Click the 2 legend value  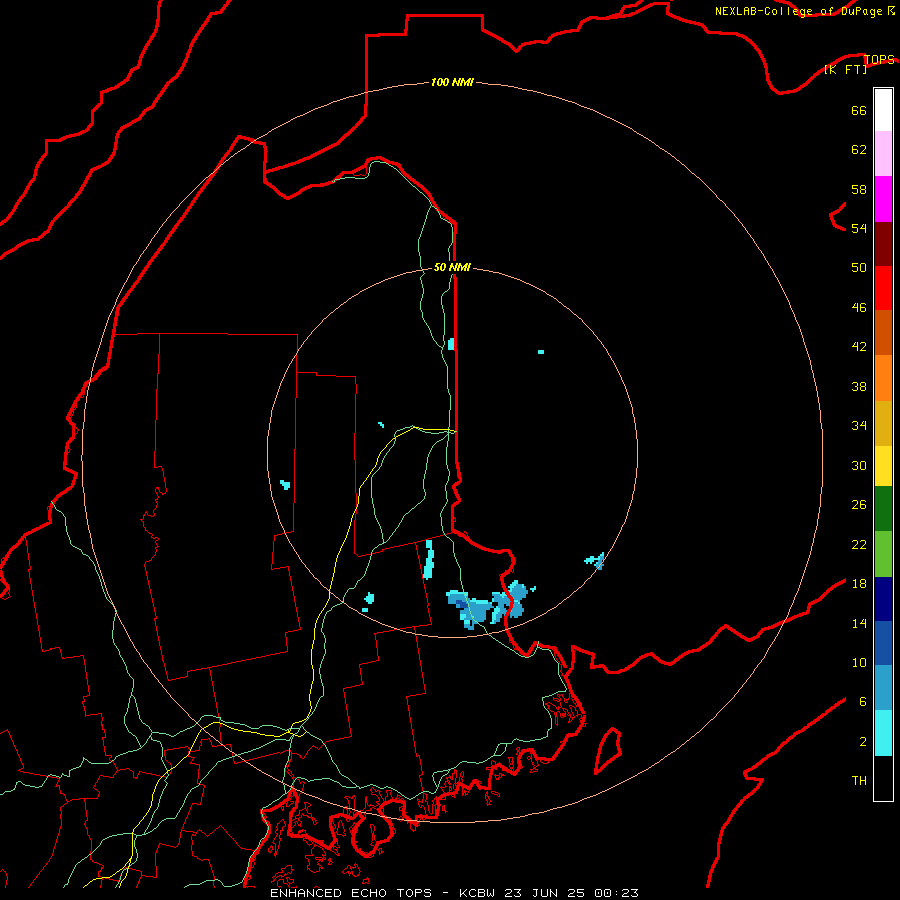(862, 741)
